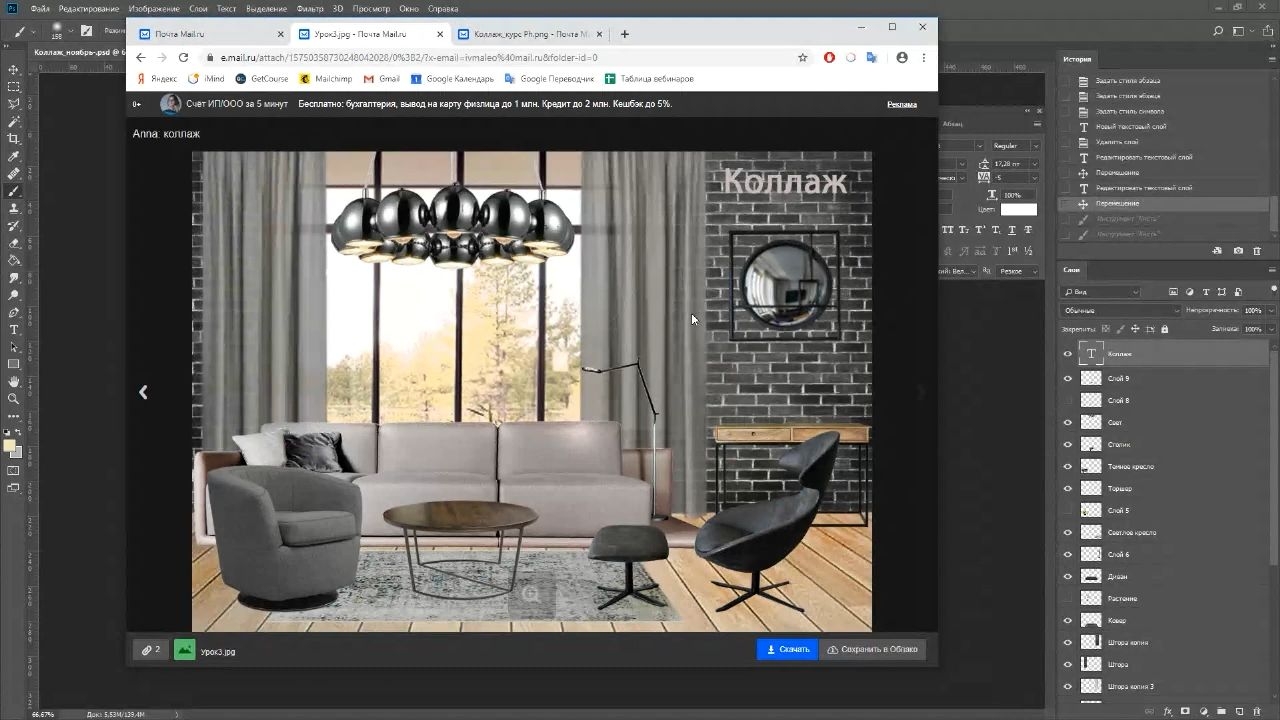The image size is (1280, 720).
Task: Go back in Chrome browser
Action: coord(141,58)
